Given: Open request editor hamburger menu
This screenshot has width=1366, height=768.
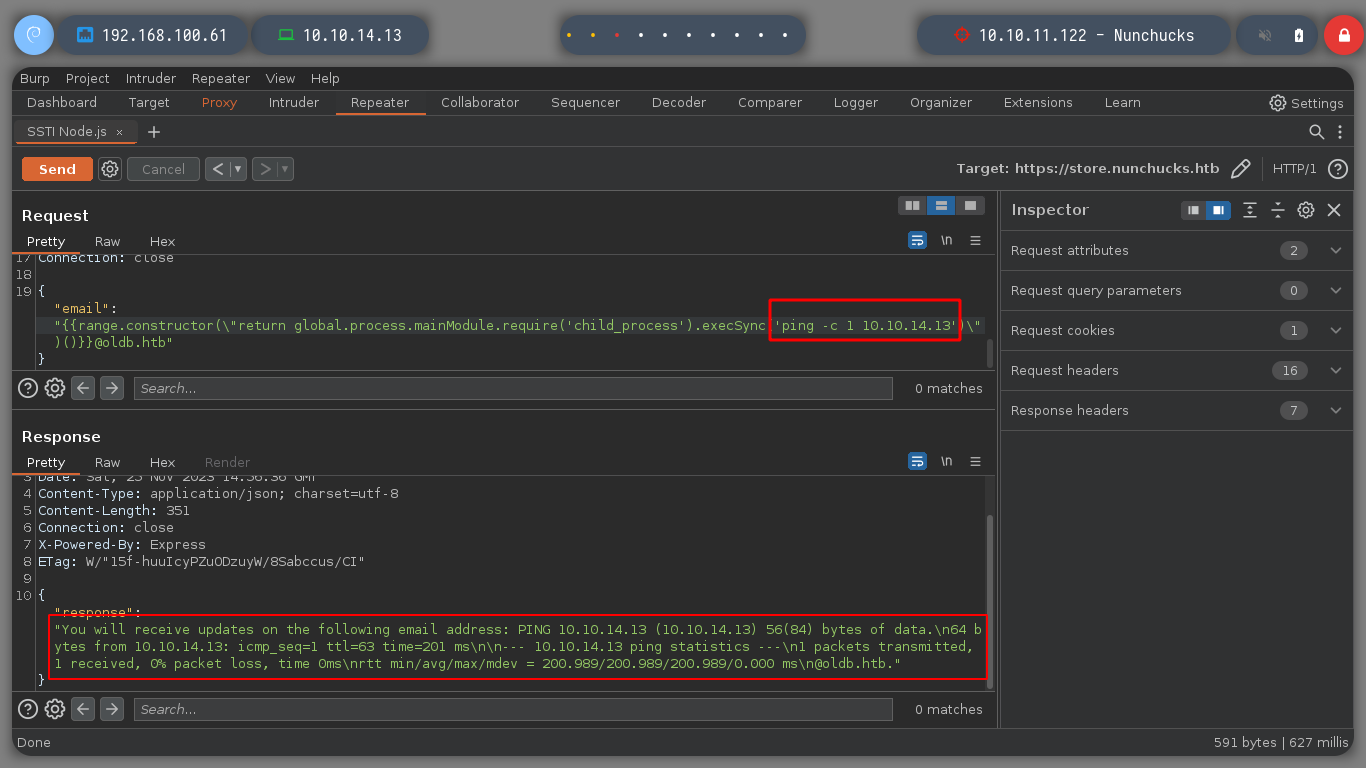Looking at the screenshot, I should point(975,240).
